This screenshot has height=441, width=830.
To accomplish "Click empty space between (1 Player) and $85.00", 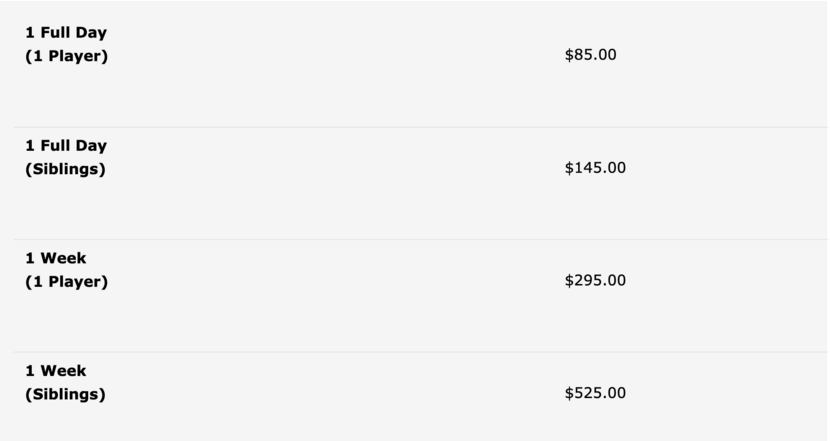I will coord(336,55).
